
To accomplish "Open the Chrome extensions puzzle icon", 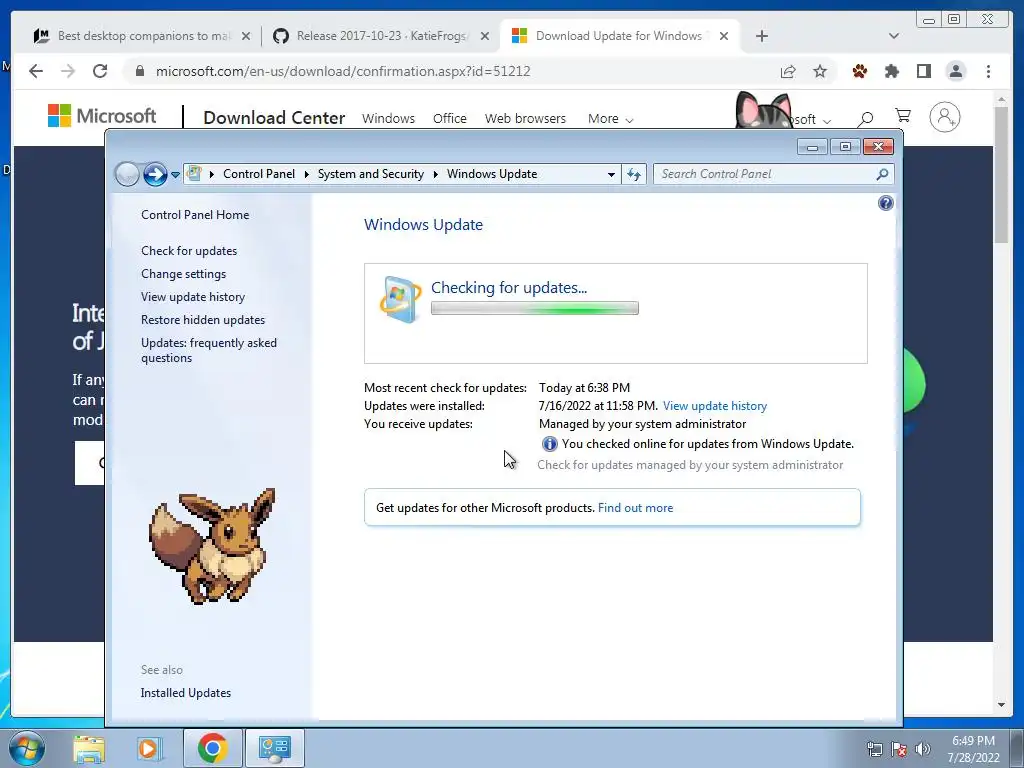I will pyautogui.click(x=891, y=71).
